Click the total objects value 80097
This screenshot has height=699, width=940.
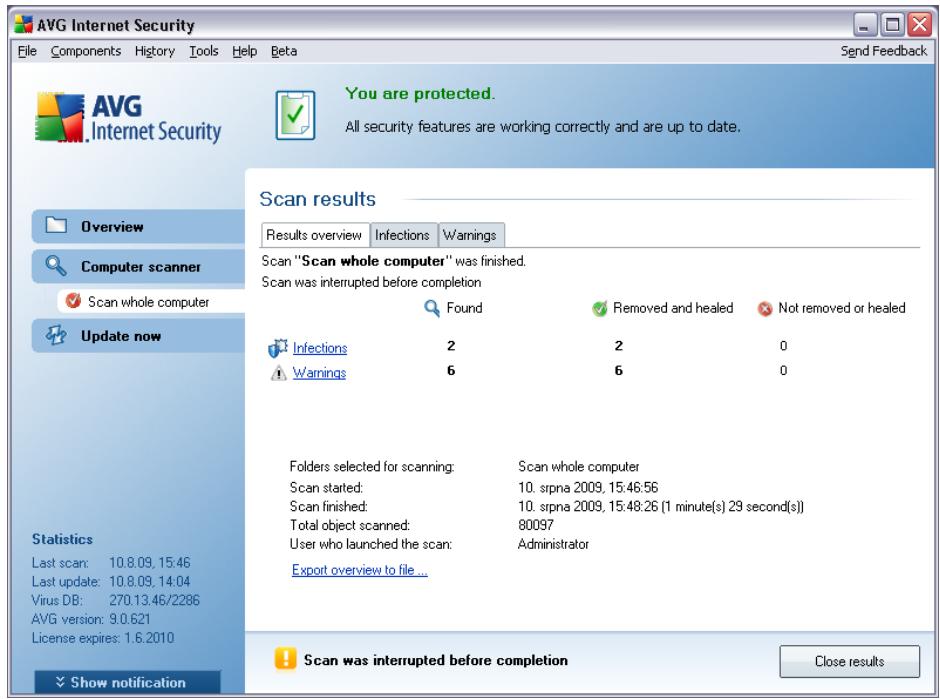click(535, 525)
